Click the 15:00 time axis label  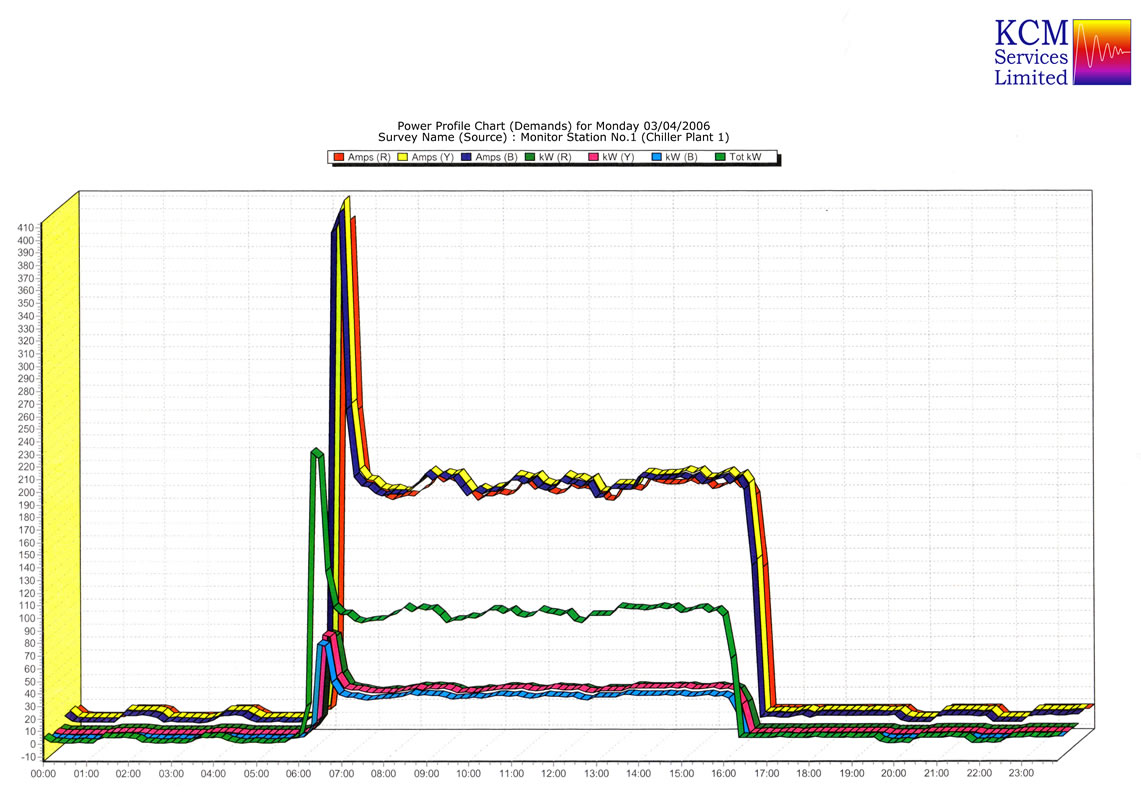pos(682,774)
